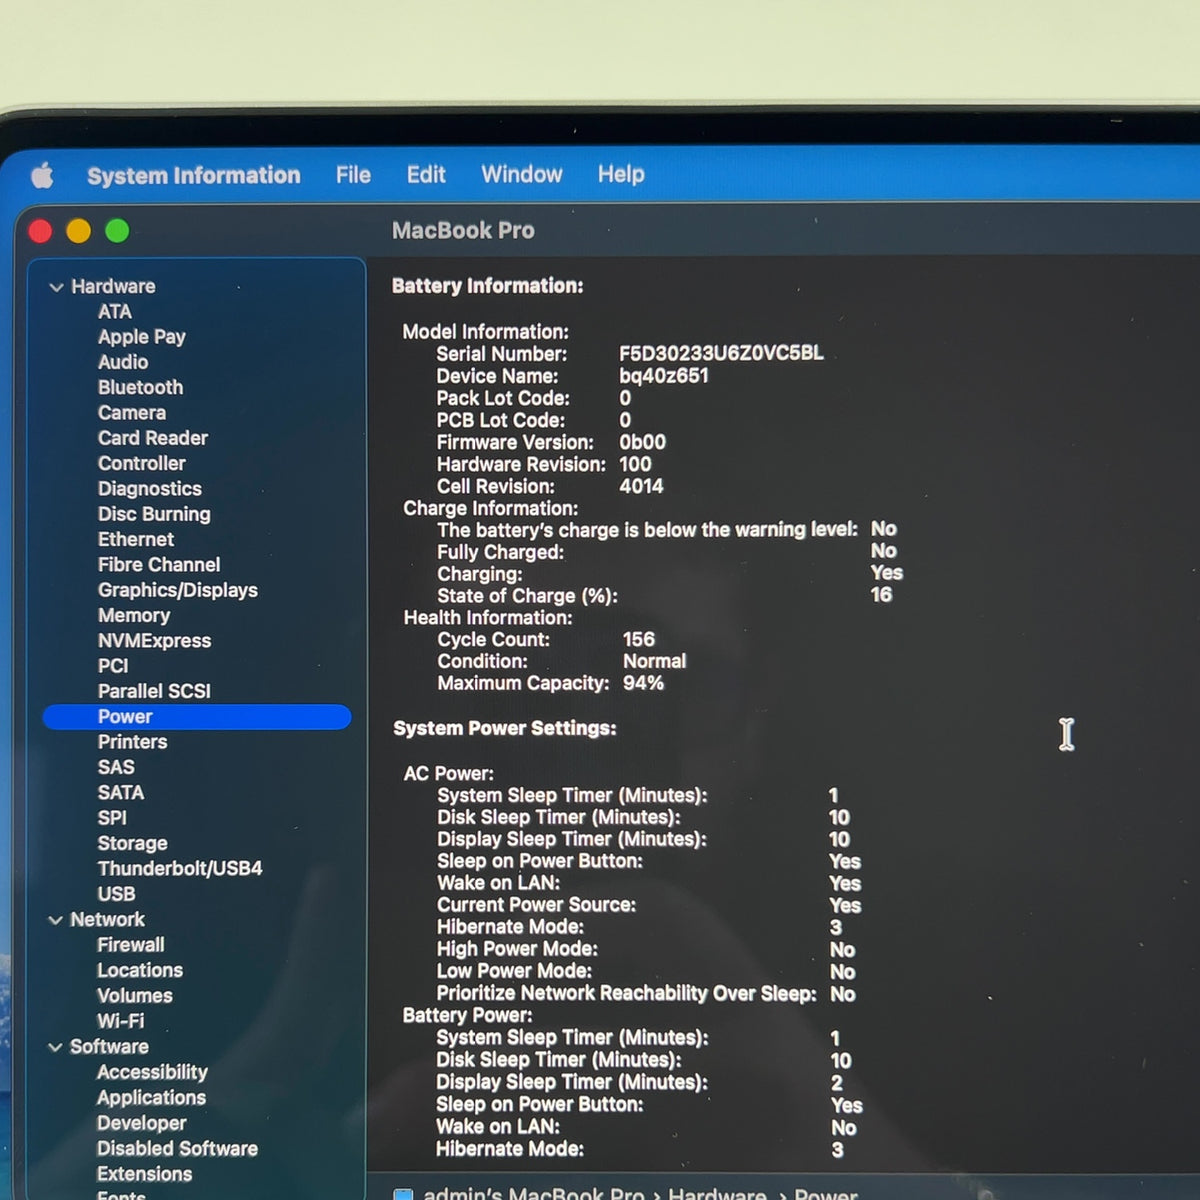Click the AC Power subsection label

448,774
